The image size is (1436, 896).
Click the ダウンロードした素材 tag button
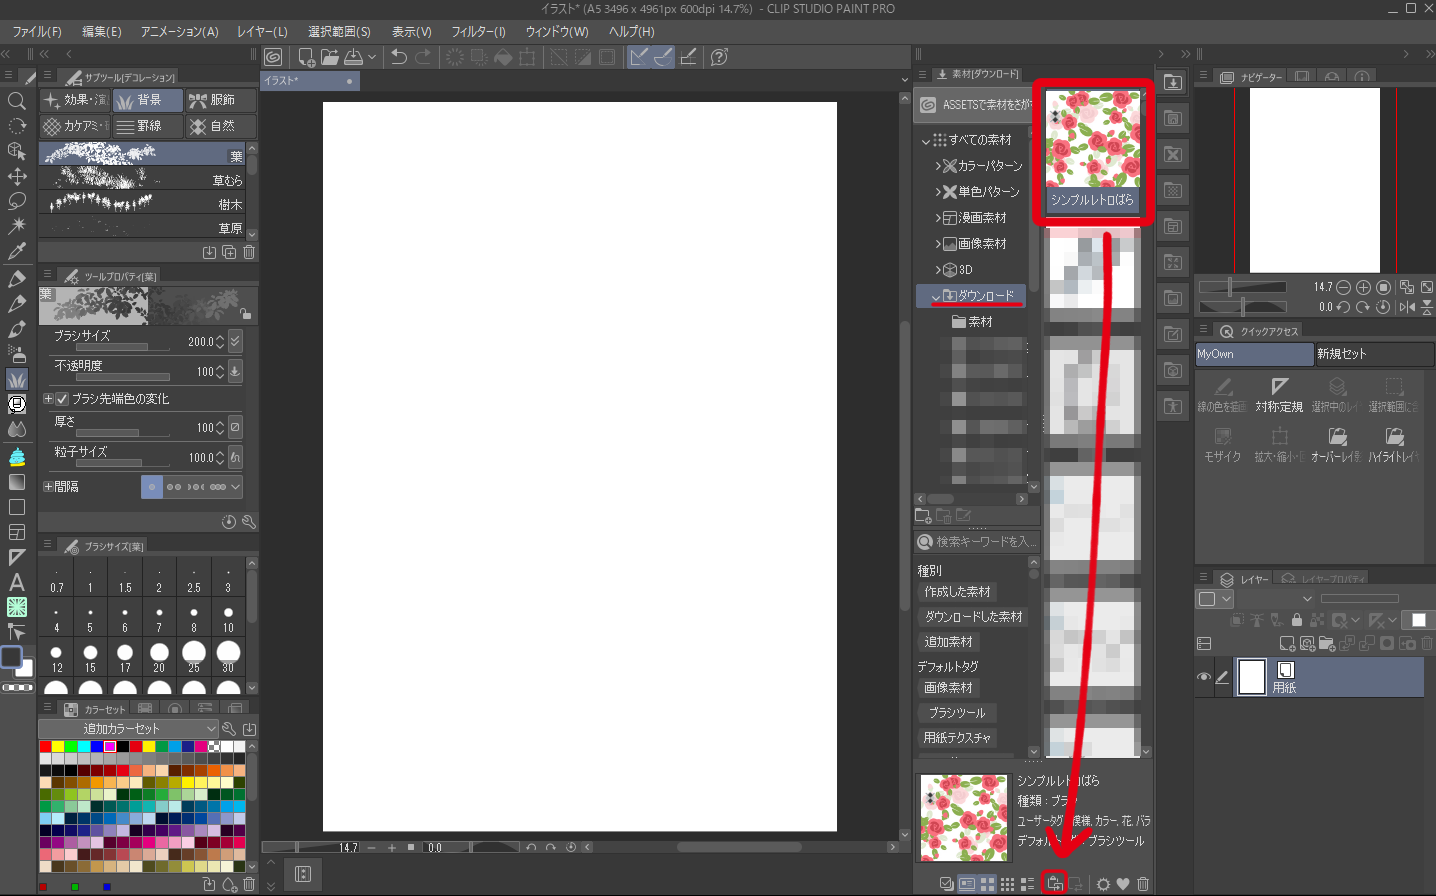973,617
